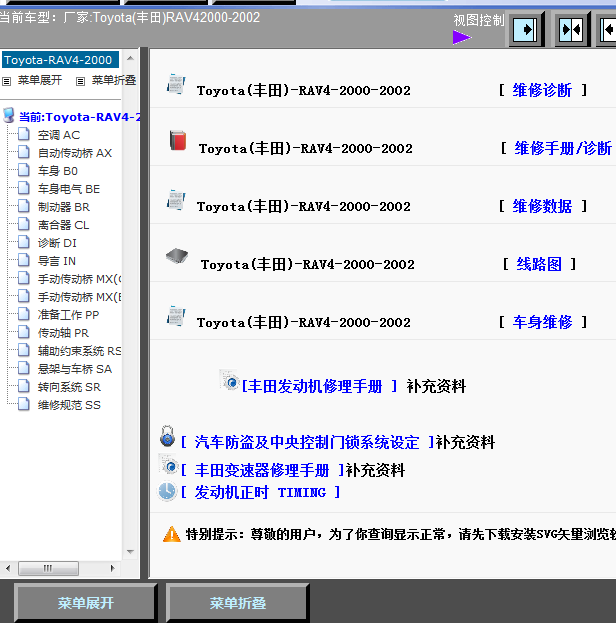Click the 特别提示 warning icon
Viewport: 616px width, 623px height.
(x=172, y=534)
